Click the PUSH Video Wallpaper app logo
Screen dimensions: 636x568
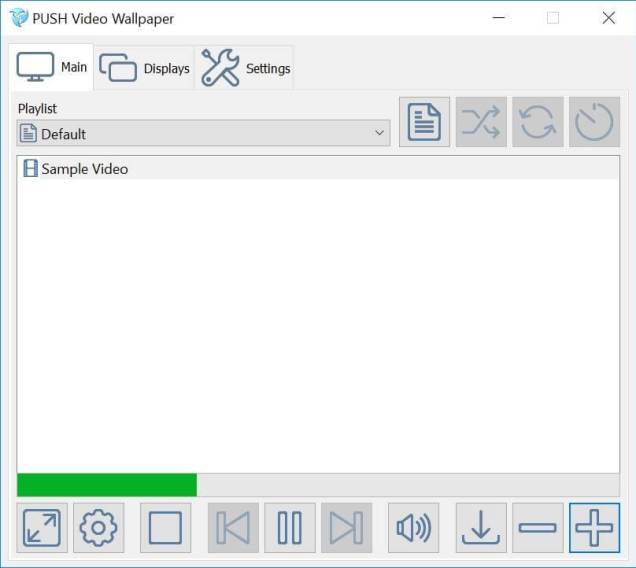[19, 17]
